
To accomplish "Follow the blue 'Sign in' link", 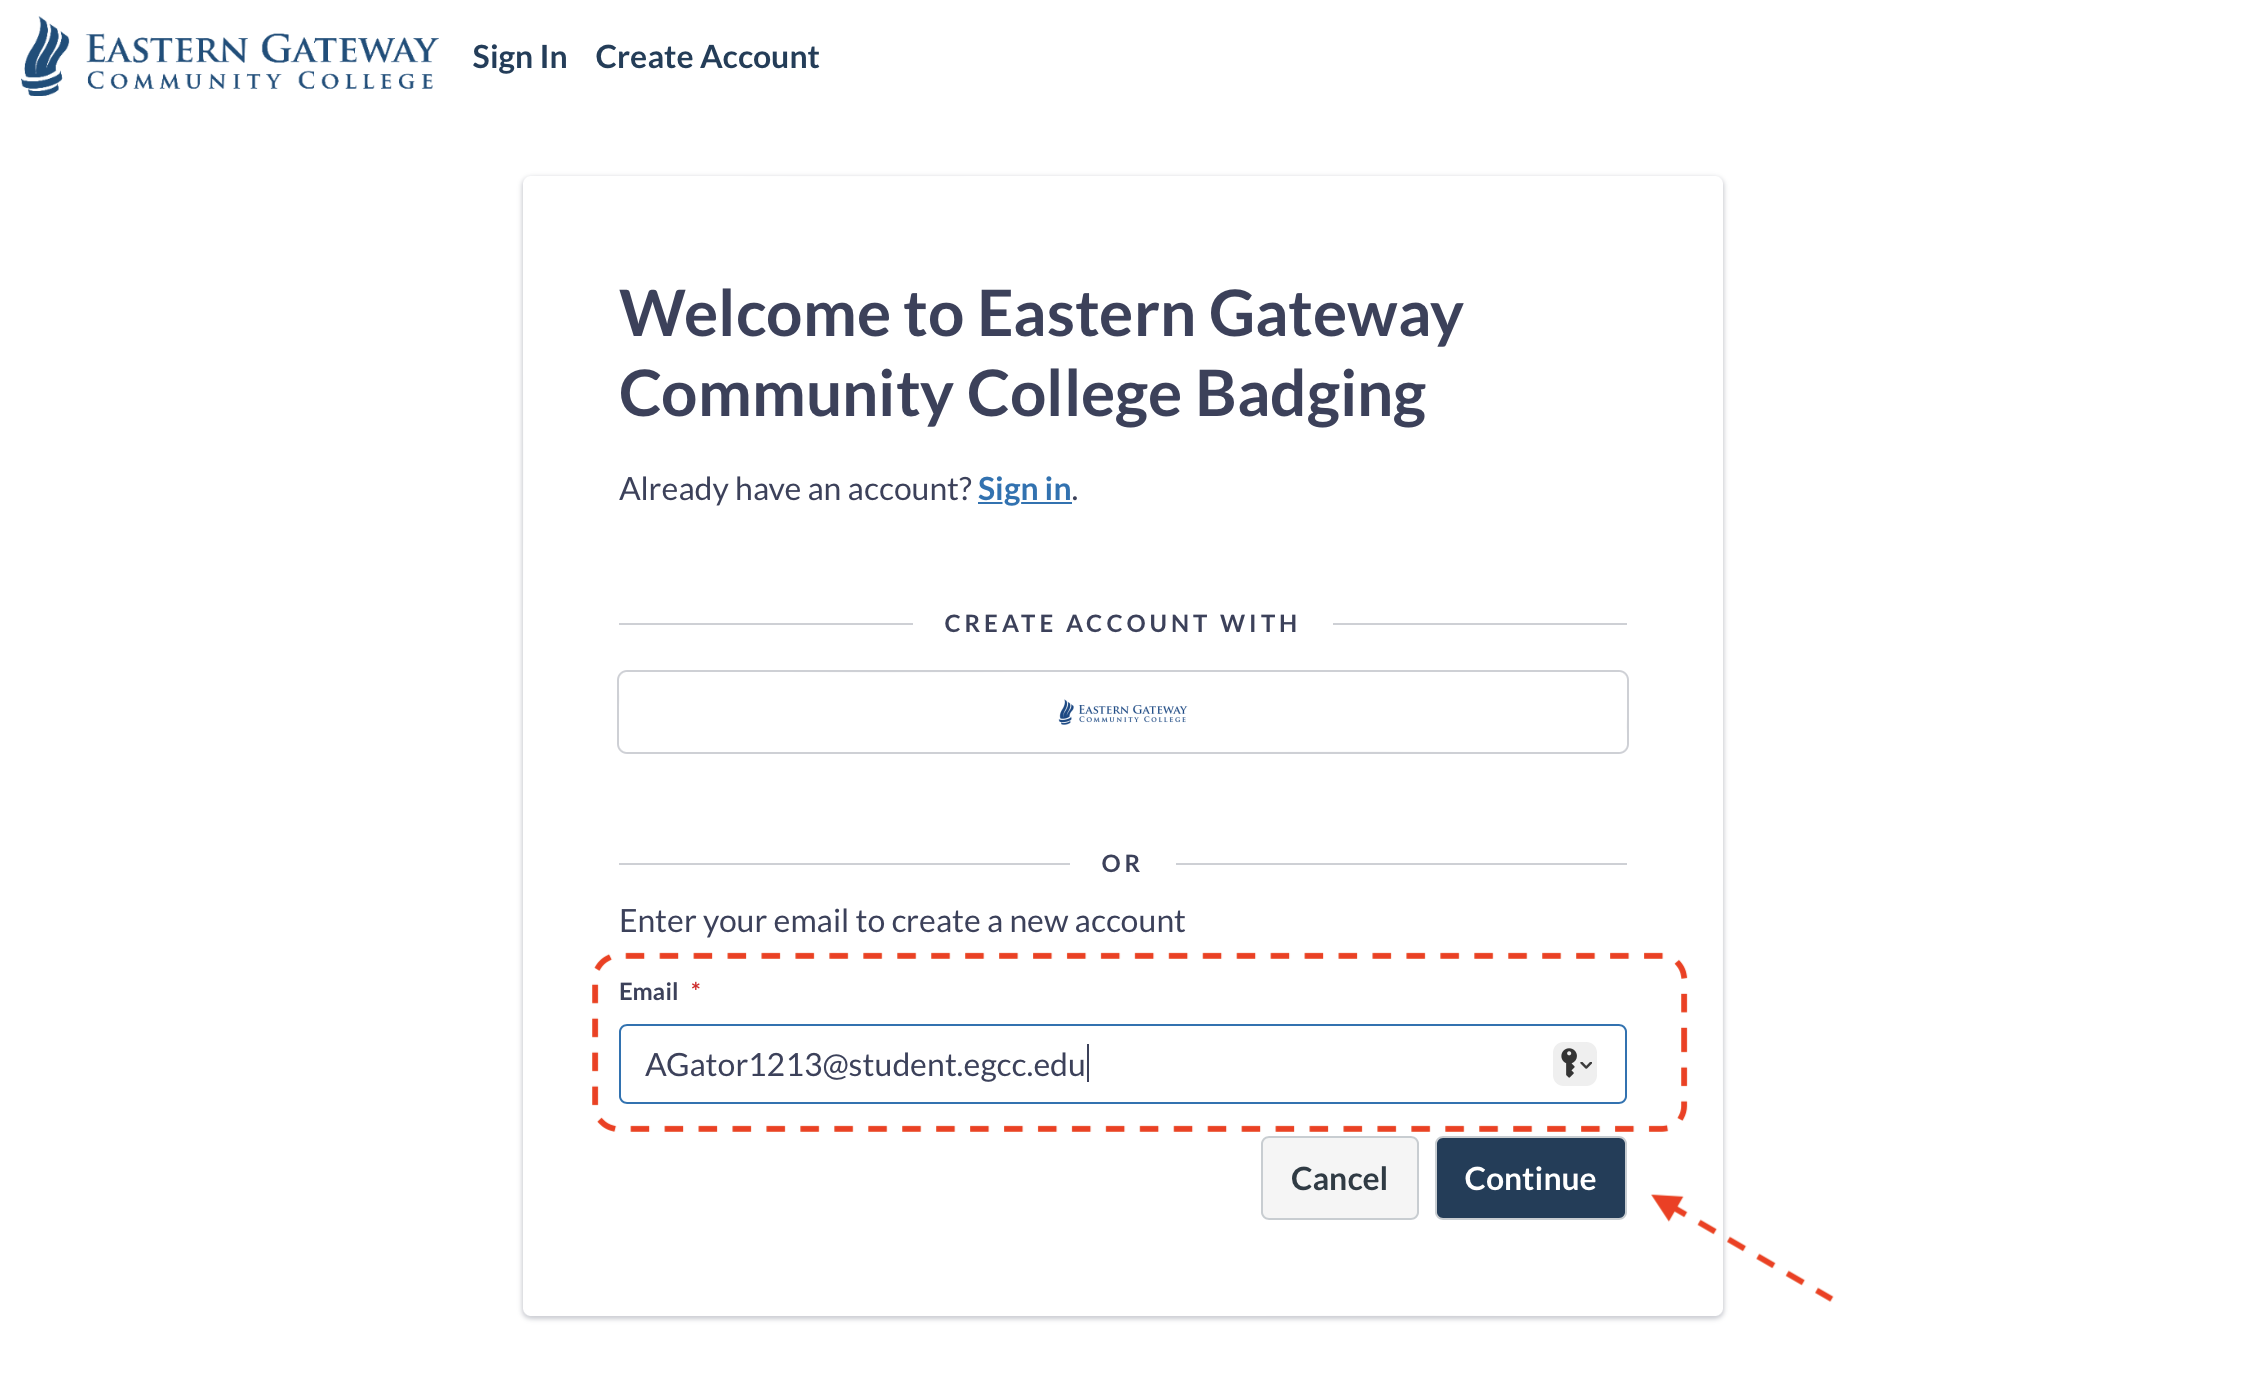I will pos(1024,489).
